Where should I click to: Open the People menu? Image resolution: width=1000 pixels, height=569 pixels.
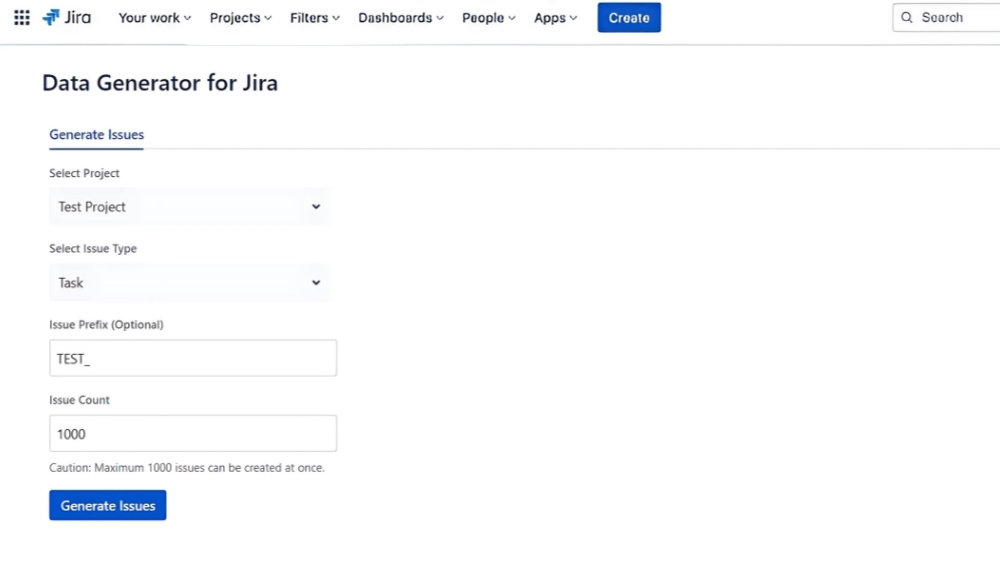point(489,18)
